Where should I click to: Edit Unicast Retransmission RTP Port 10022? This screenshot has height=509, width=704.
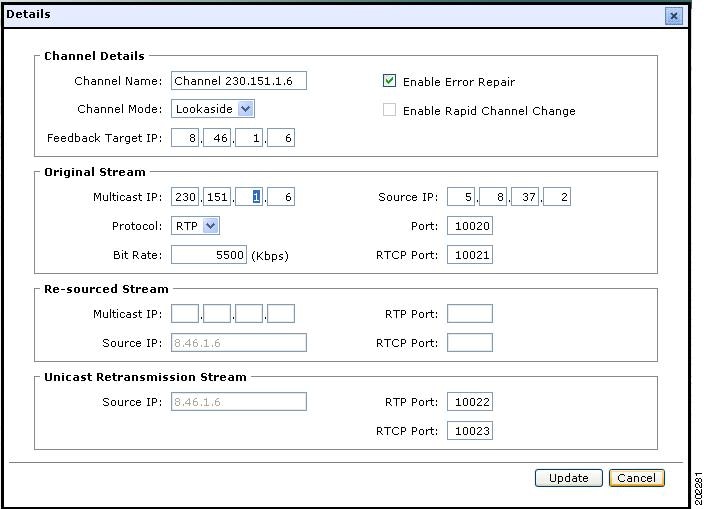tap(470, 402)
